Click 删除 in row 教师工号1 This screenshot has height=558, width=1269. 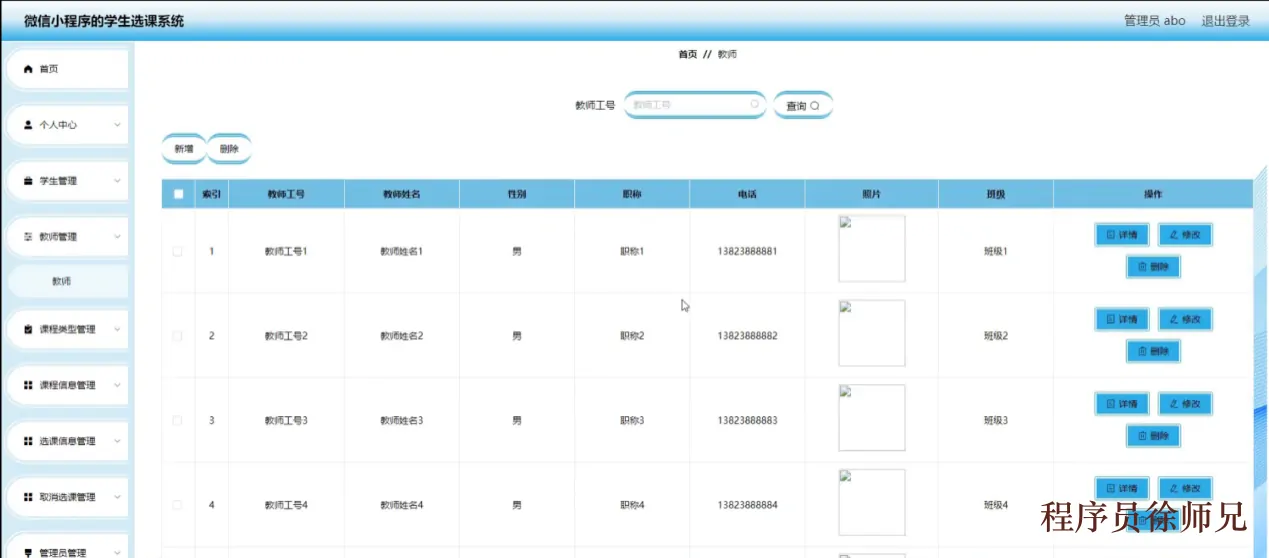point(1153,267)
